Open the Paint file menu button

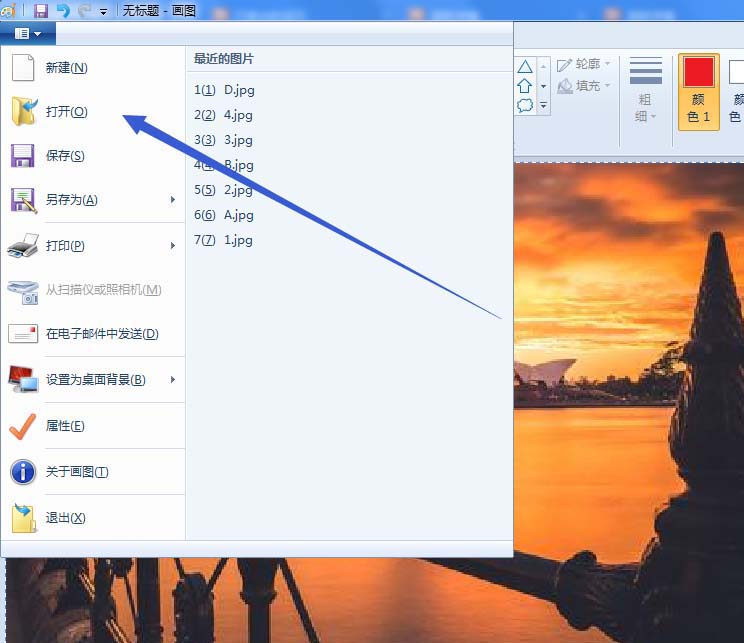(28, 34)
